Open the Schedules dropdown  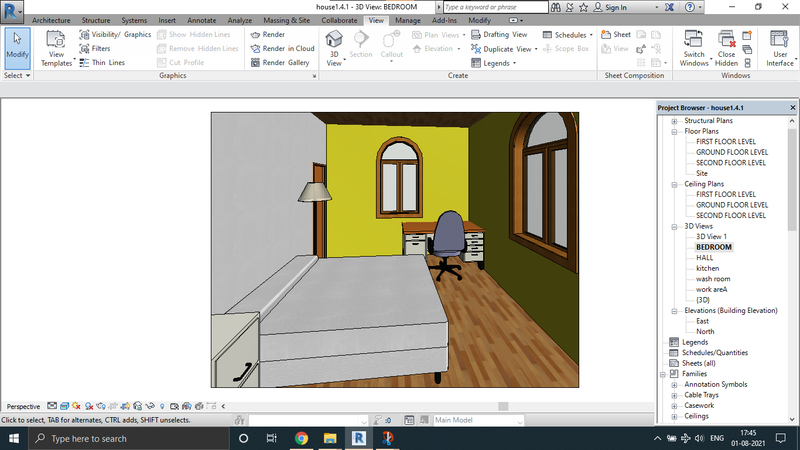[567, 35]
